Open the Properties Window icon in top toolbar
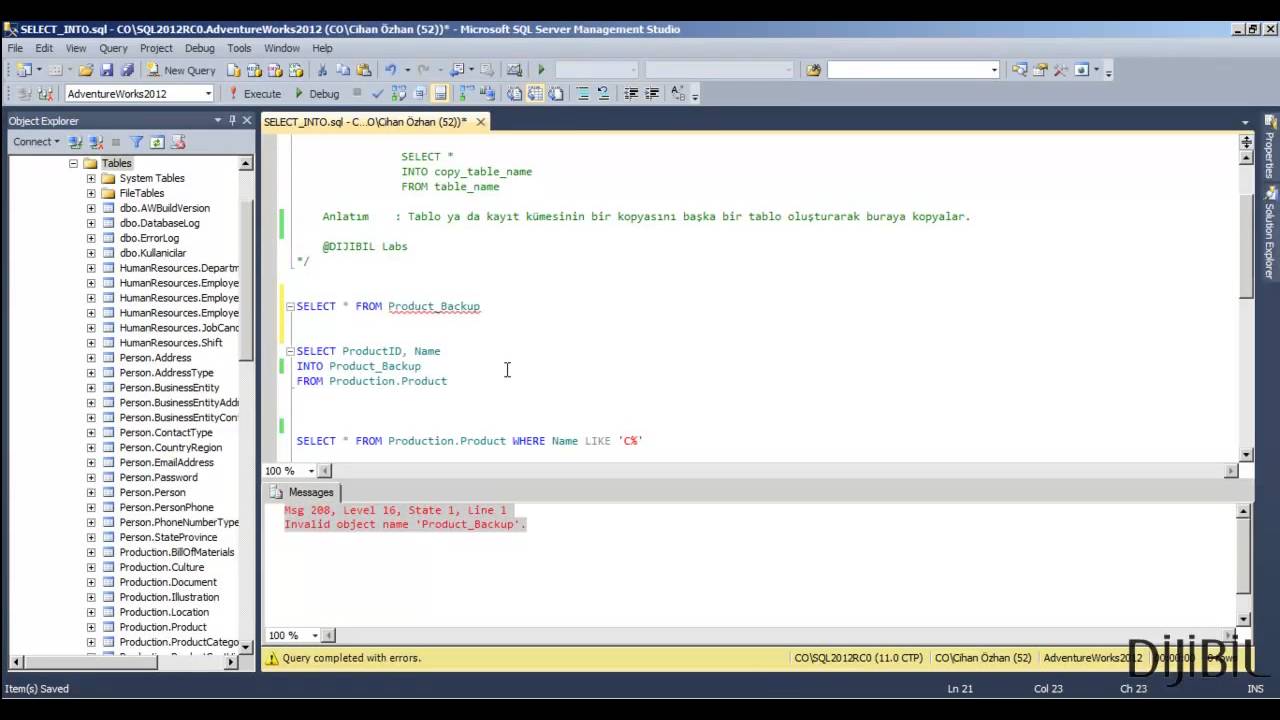 click(x=1040, y=70)
